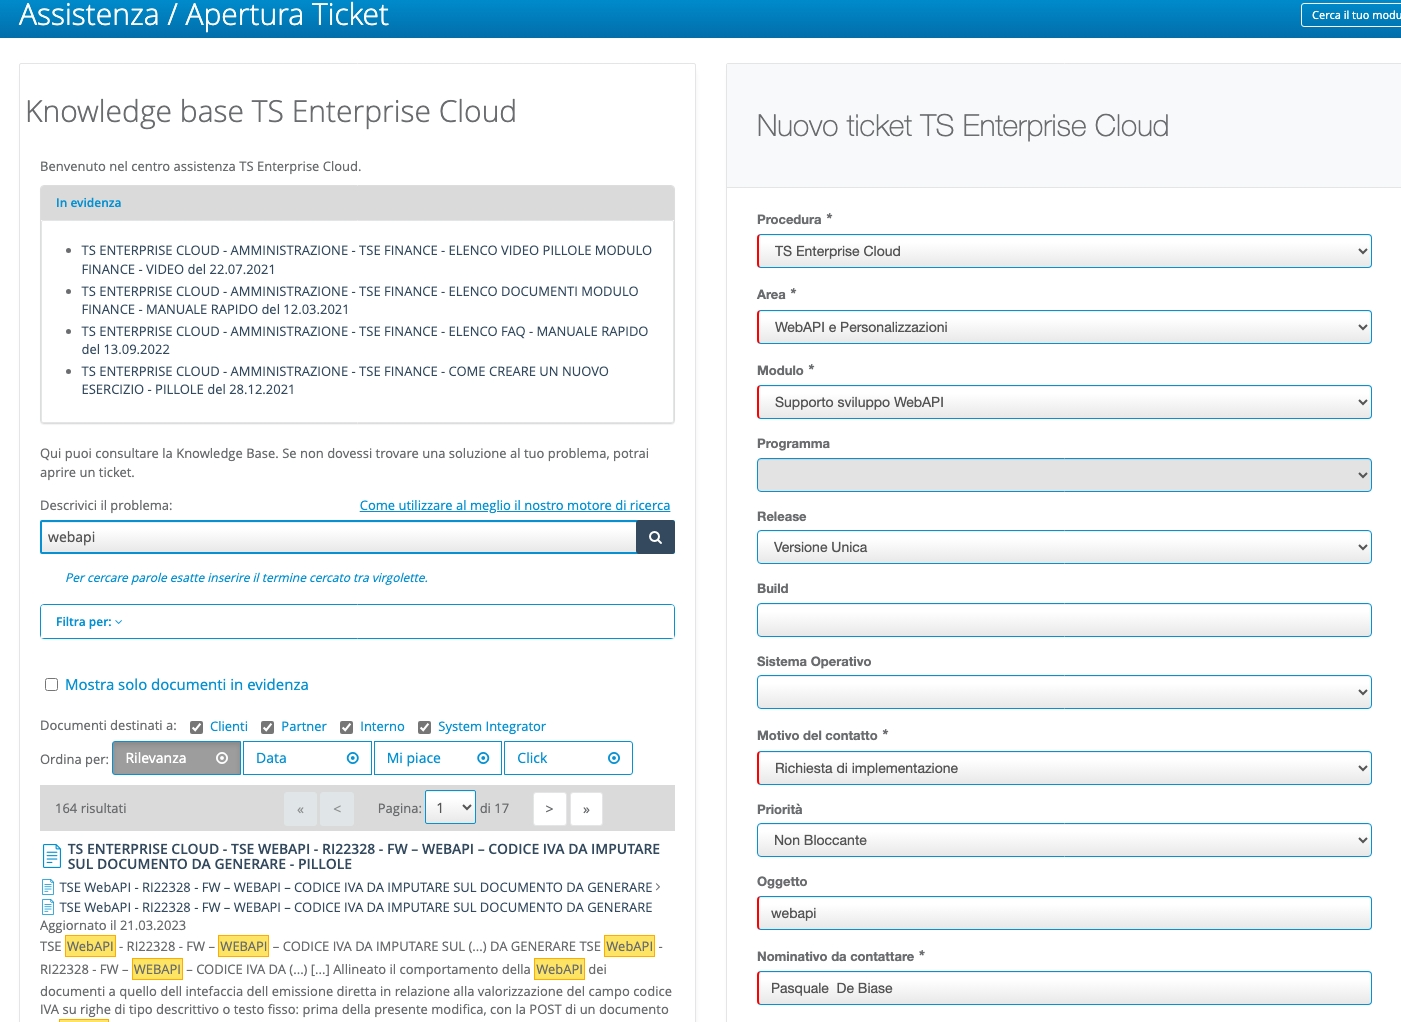1401x1022 pixels.
Task: Sort results by Mi piace
Action: (438, 758)
